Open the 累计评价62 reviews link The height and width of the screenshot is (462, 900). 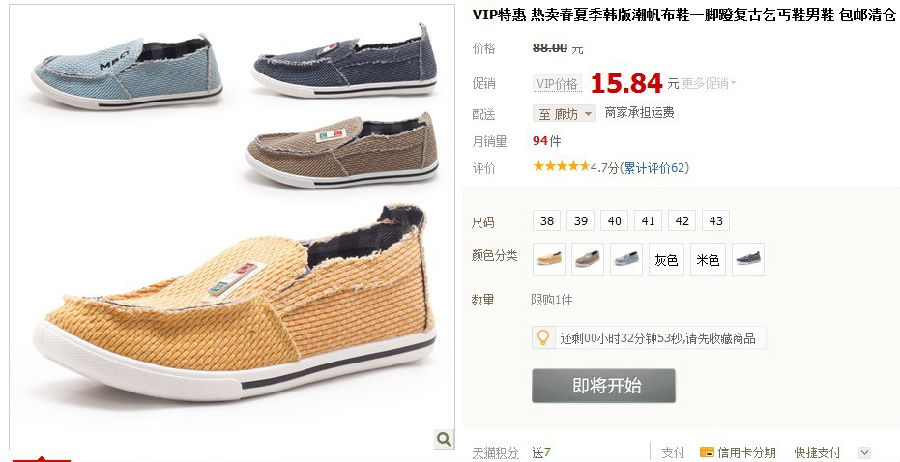point(654,168)
